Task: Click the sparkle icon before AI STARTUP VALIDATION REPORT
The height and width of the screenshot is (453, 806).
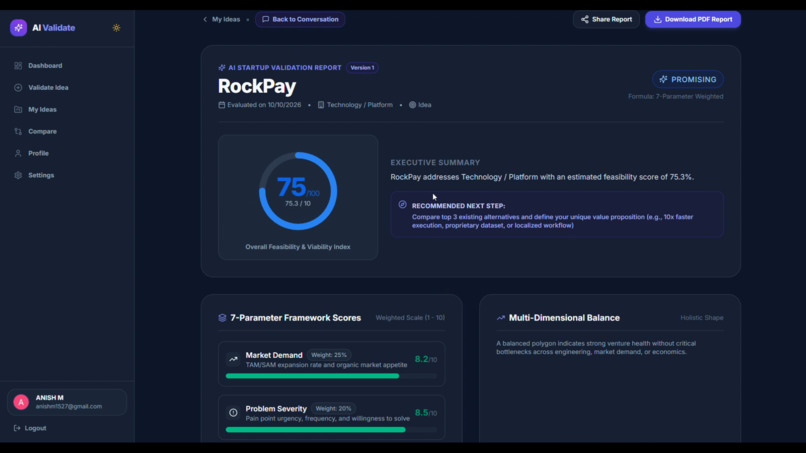Action: click(222, 68)
